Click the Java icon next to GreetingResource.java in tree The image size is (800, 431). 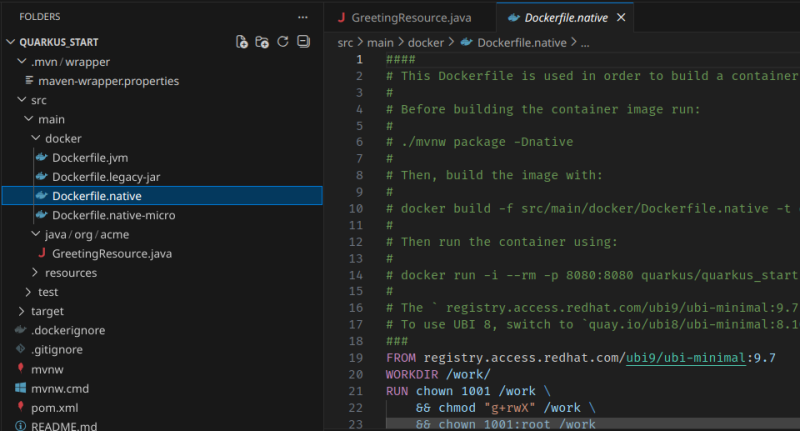tap(41, 254)
